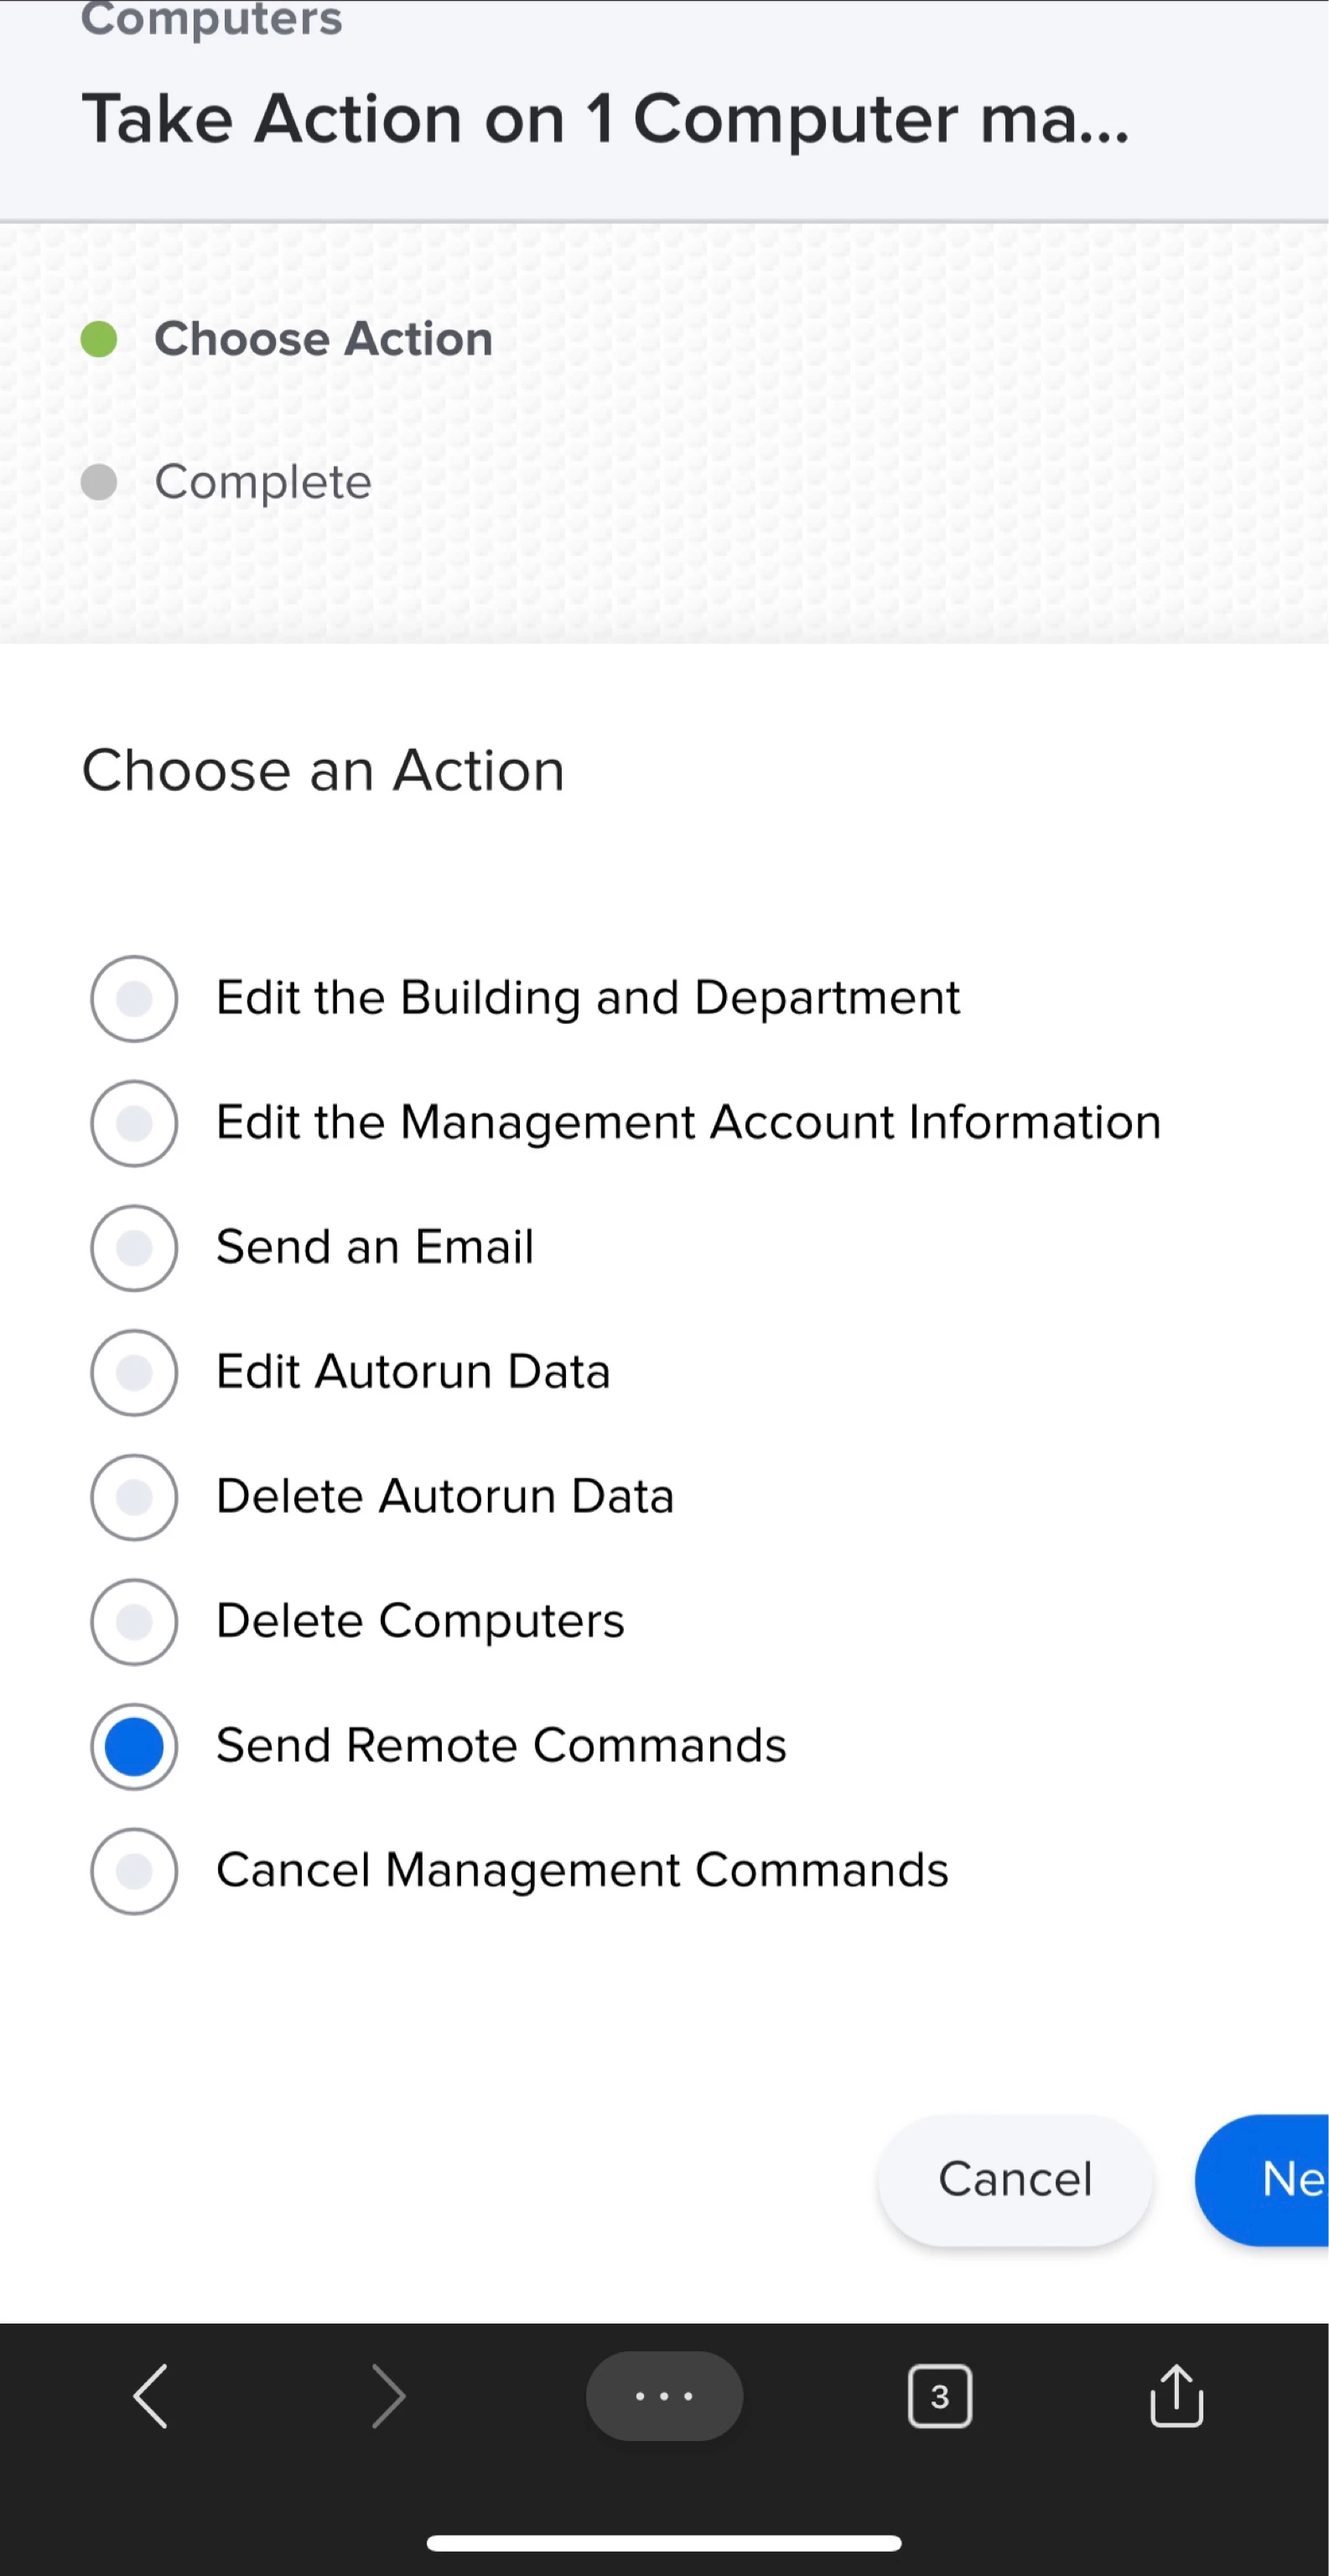Click the green Choose Action step dot
The height and width of the screenshot is (2576, 1329).
click(99, 339)
